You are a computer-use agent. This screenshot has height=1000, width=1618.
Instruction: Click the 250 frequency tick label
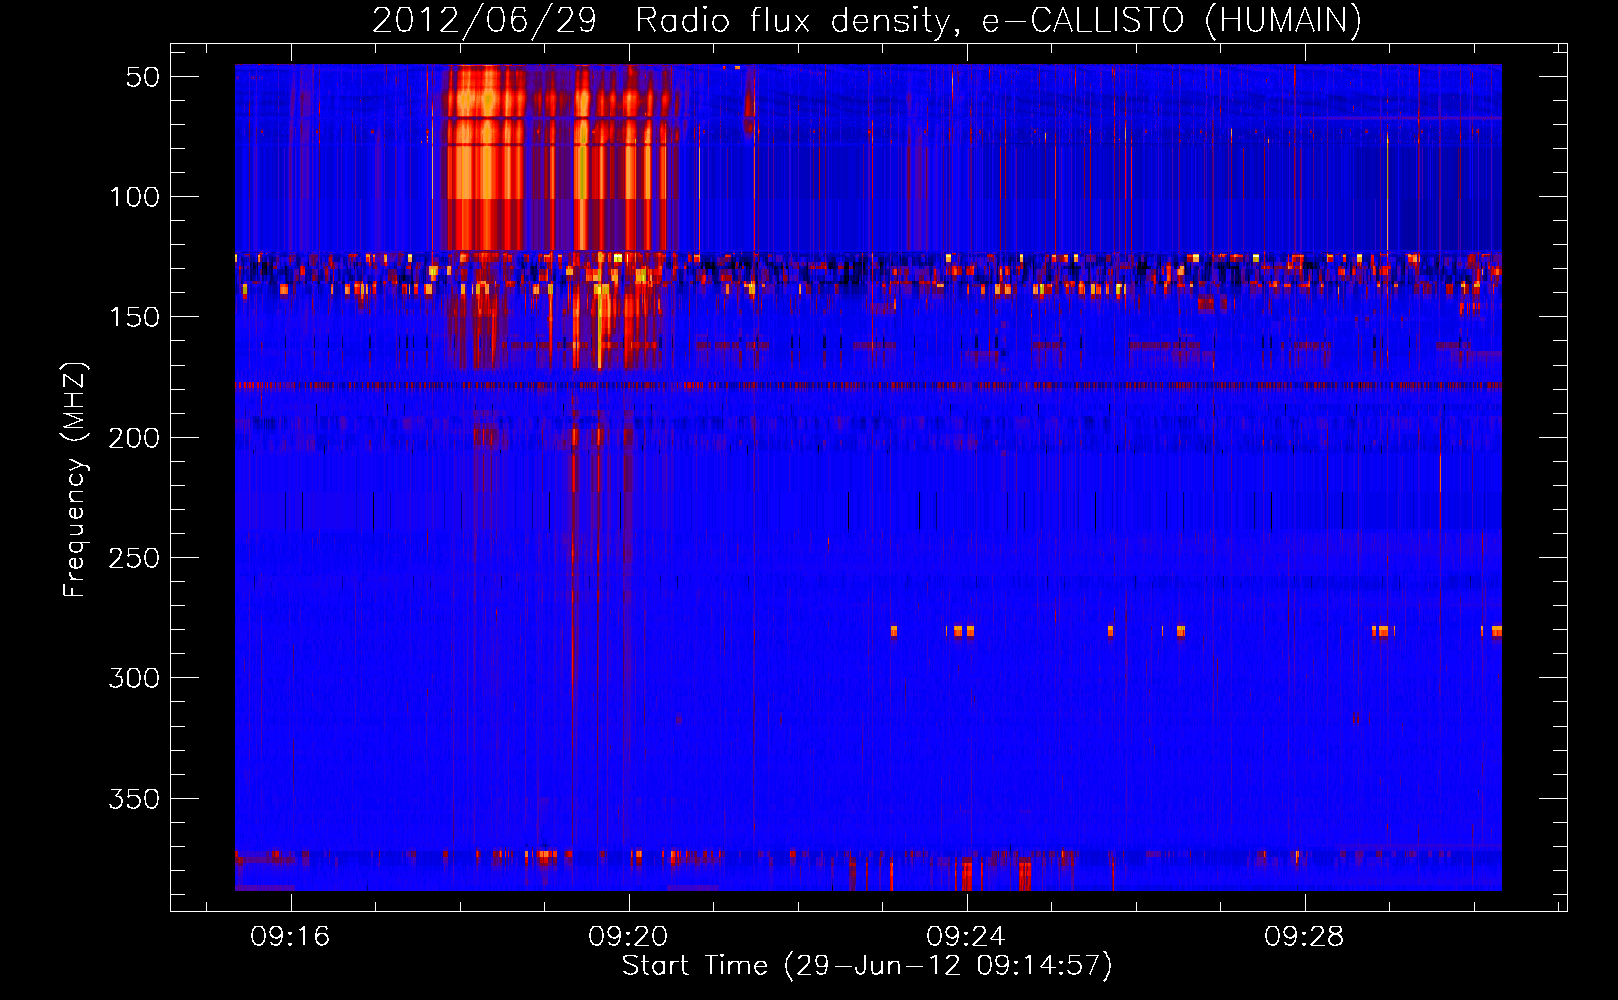point(135,558)
